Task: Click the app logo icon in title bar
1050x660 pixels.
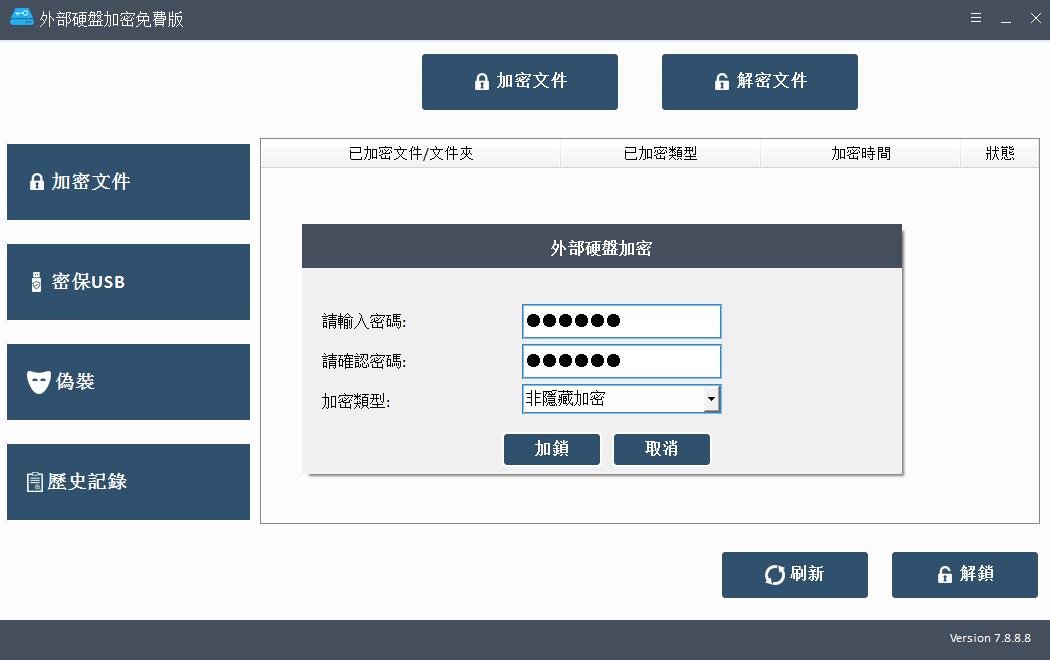Action: [21, 17]
